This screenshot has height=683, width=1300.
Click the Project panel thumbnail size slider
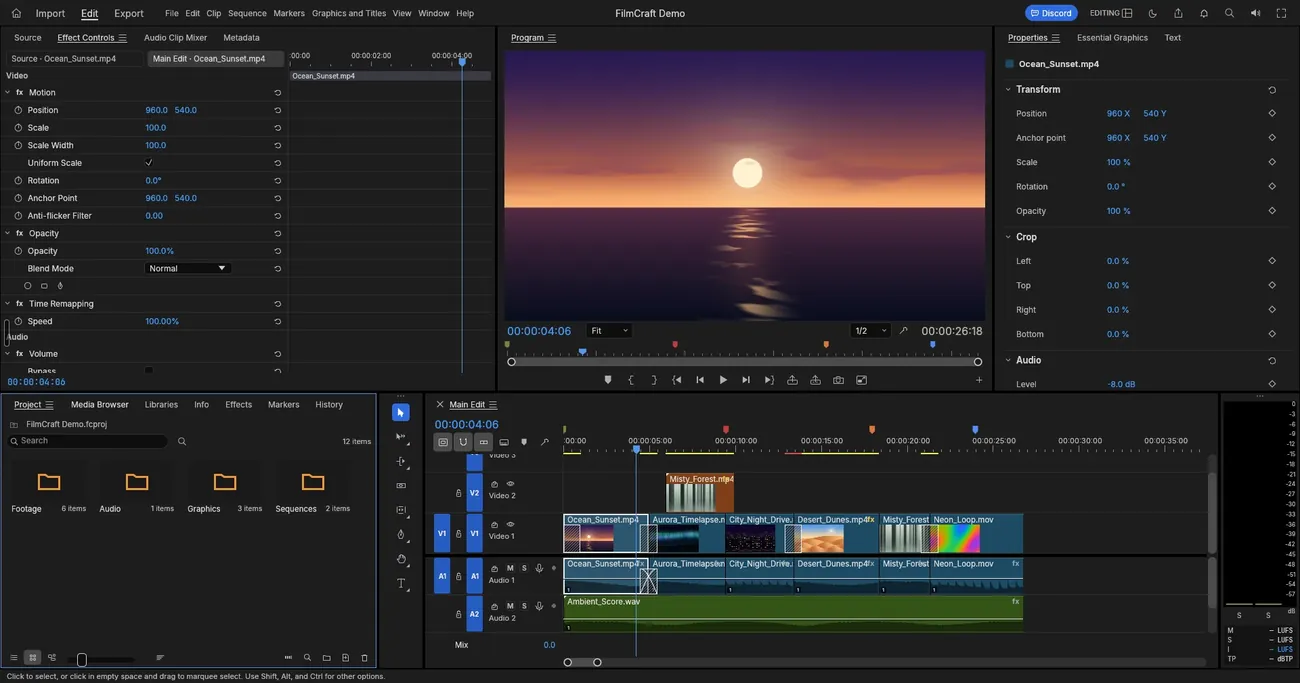click(x=100, y=659)
